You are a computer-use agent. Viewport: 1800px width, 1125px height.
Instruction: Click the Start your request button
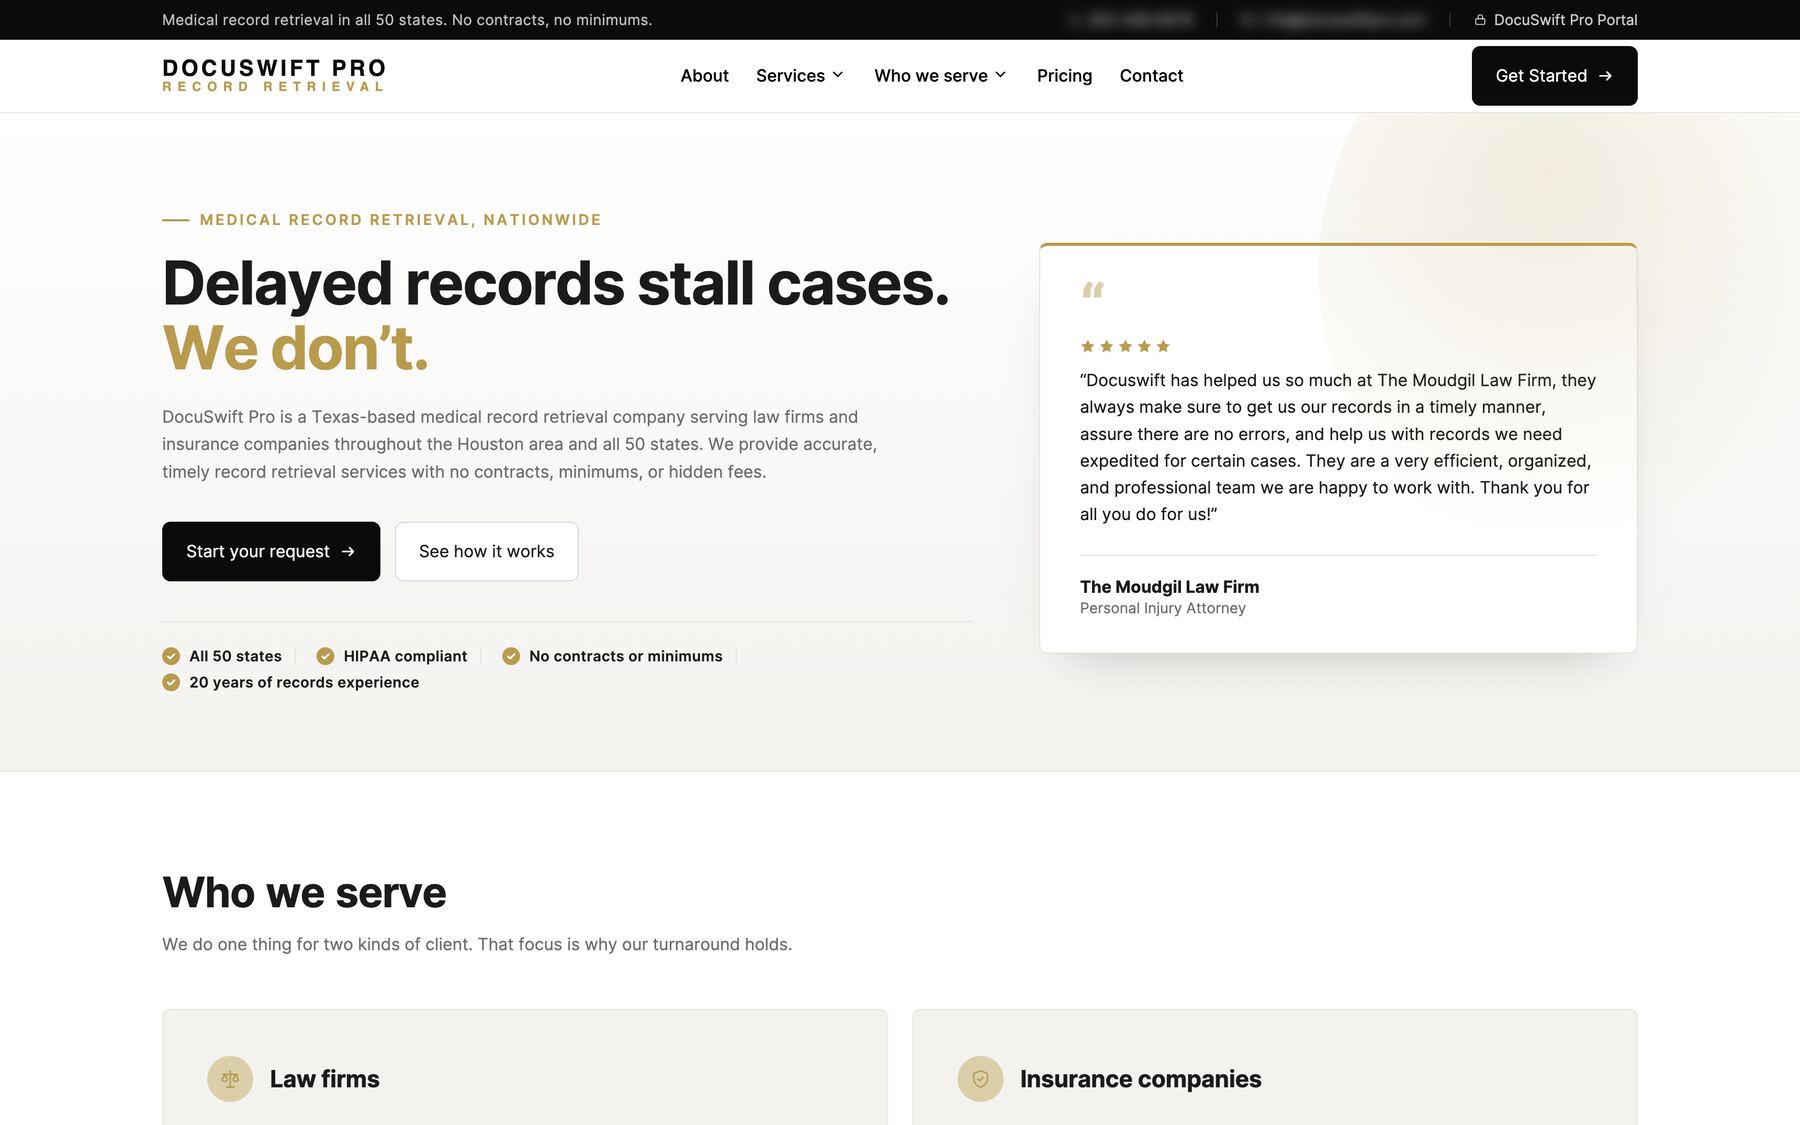271,551
